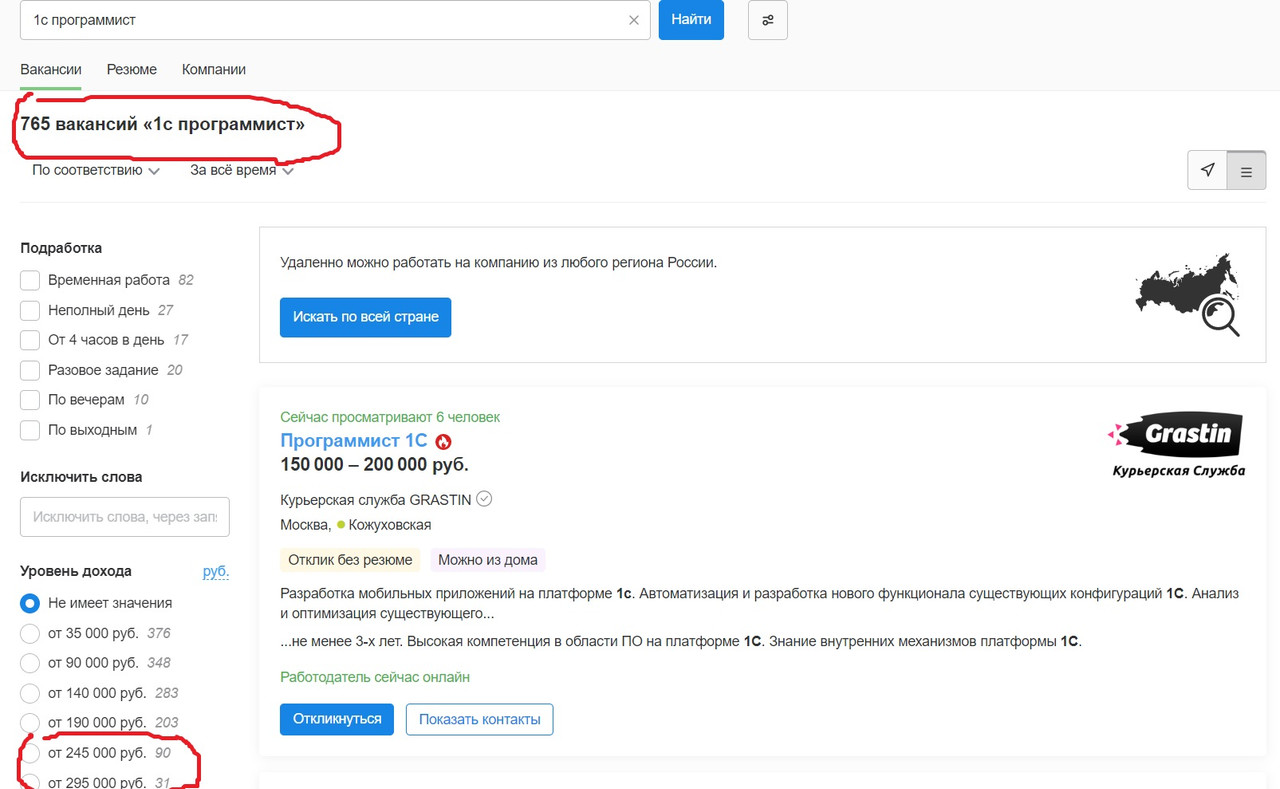Switch to list view icon
Image resolution: width=1280 pixels, height=789 pixels.
tap(1246, 171)
